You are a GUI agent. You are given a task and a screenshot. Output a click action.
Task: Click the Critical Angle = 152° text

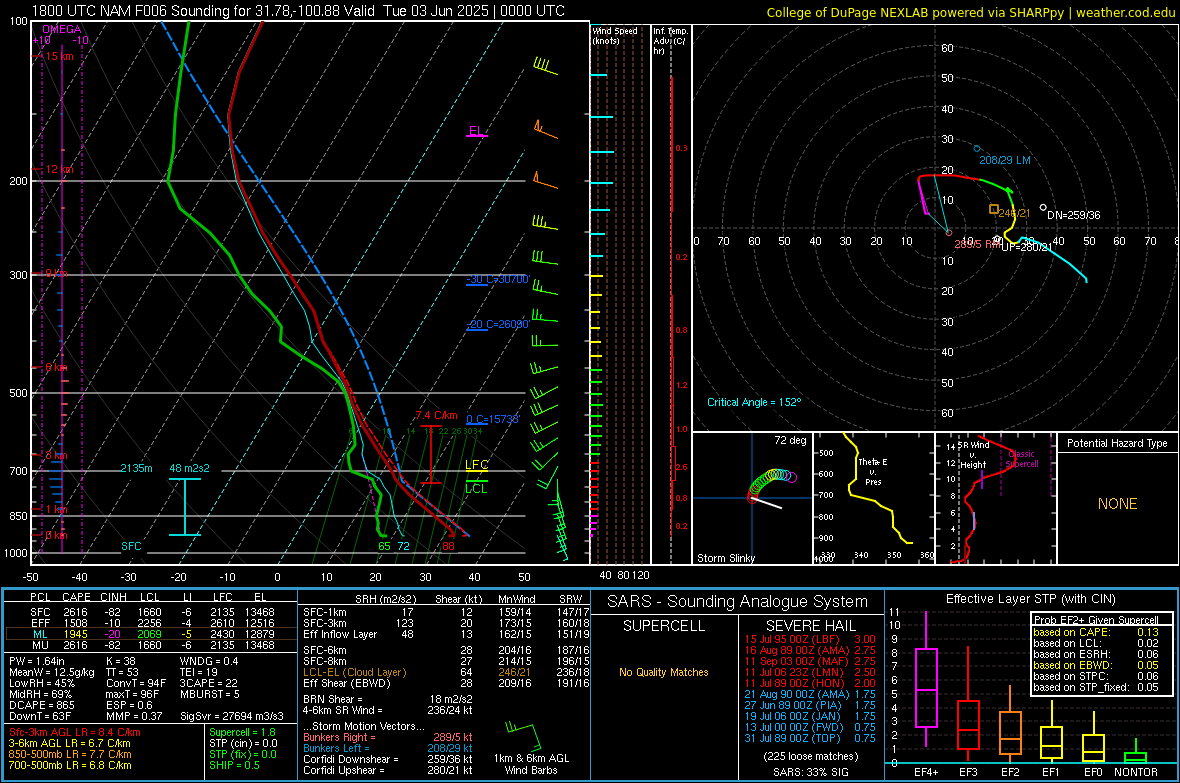[x=754, y=403]
